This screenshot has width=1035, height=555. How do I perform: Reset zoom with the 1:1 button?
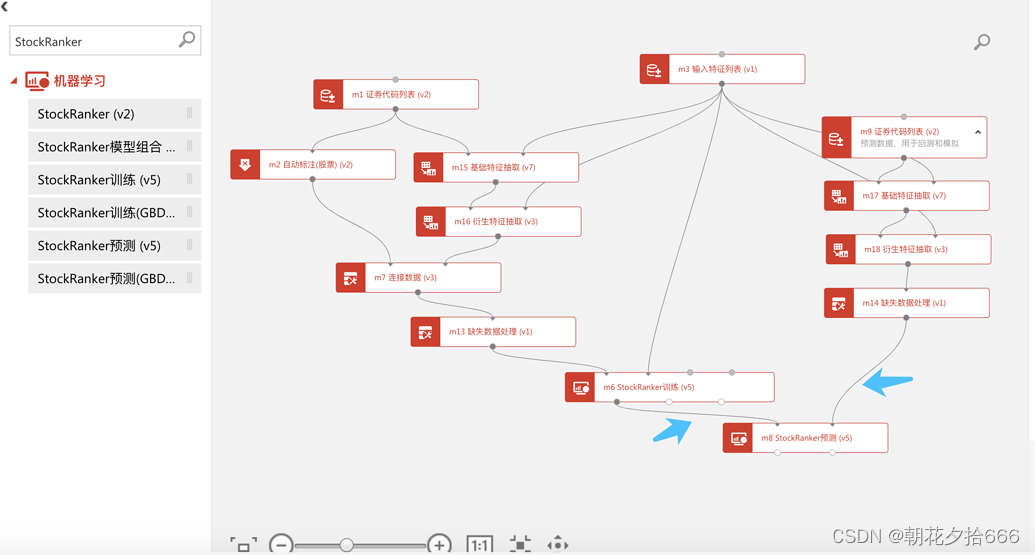tap(480, 545)
